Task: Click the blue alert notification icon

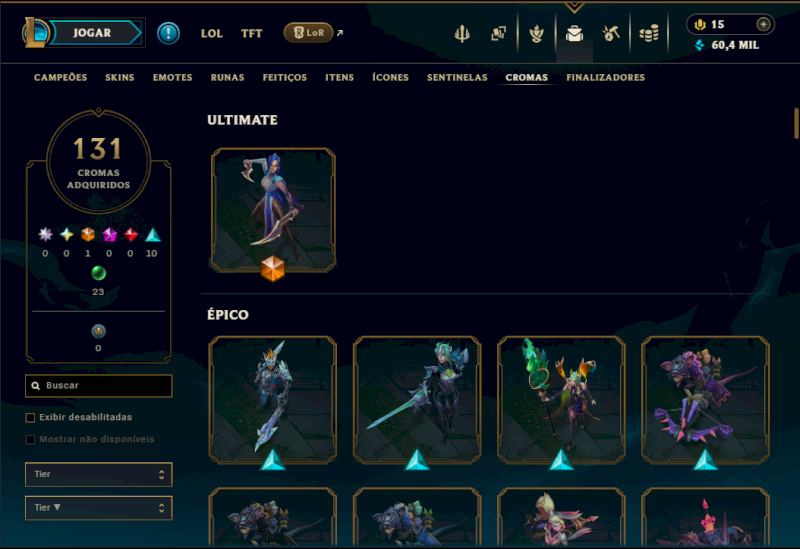Action: point(168,33)
